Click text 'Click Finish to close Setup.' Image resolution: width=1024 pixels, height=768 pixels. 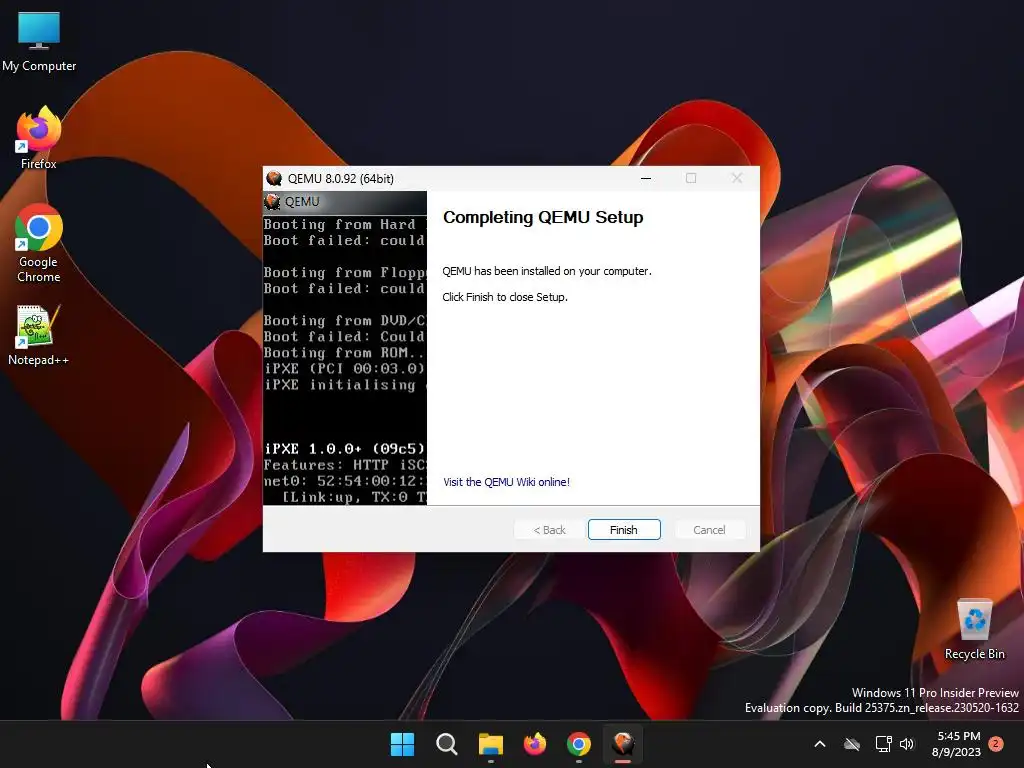(x=505, y=297)
